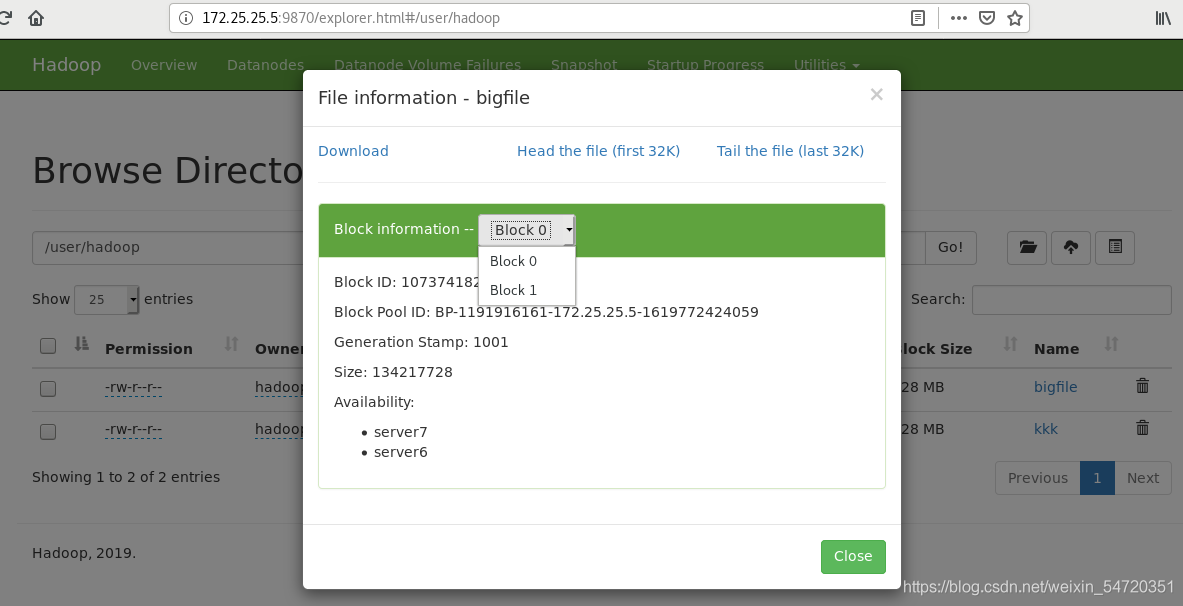Delete bigfile using trash icon
This screenshot has width=1183, height=606.
click(1142, 386)
